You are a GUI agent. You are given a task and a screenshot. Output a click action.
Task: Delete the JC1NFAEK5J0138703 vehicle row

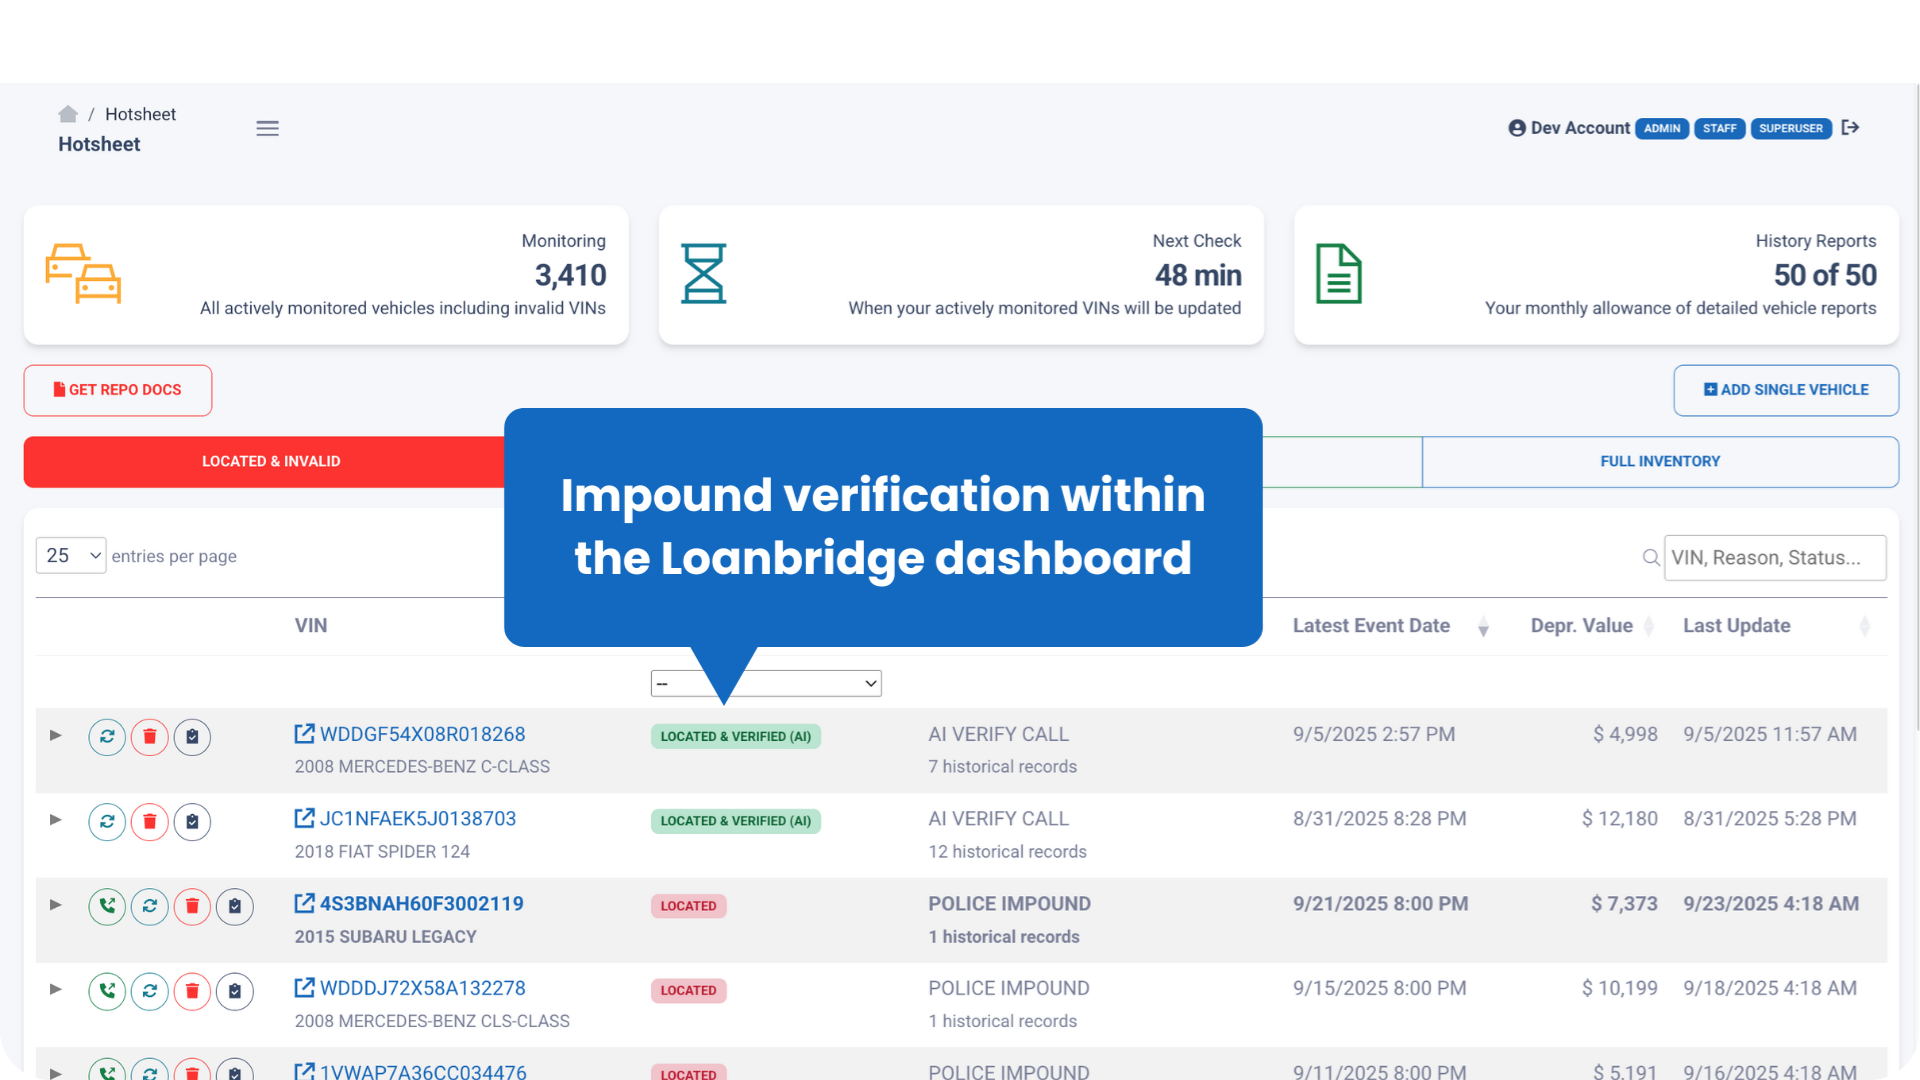click(x=150, y=822)
